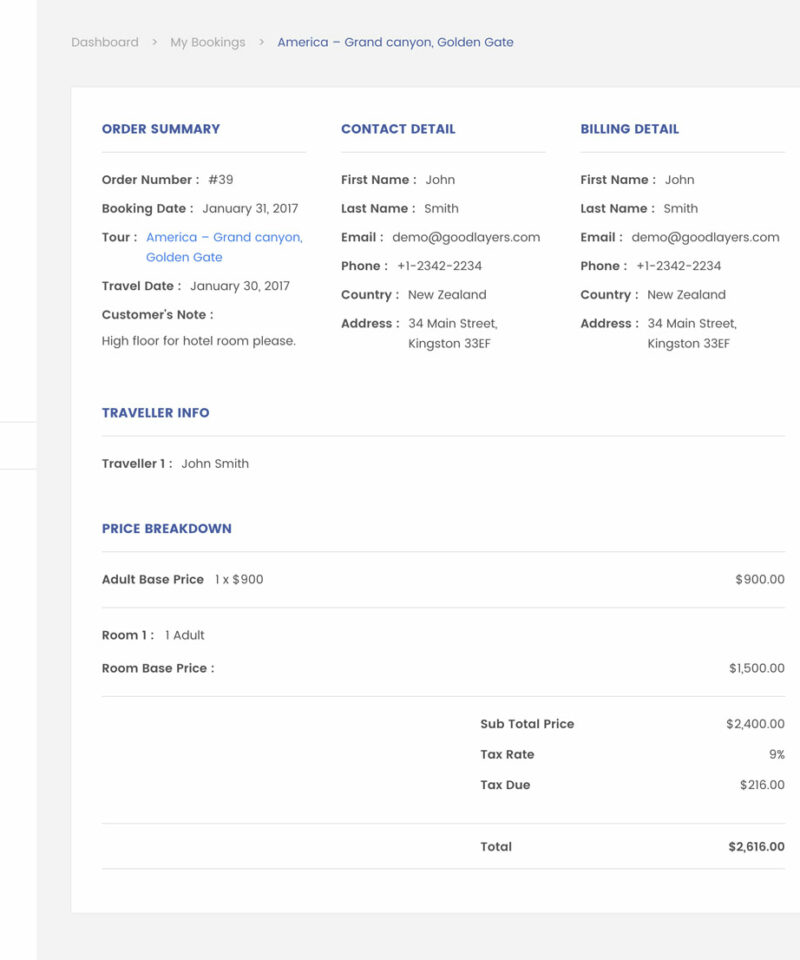The width and height of the screenshot is (800, 960).
Task: Go to Dashboard in the breadcrumb
Action: click(105, 42)
